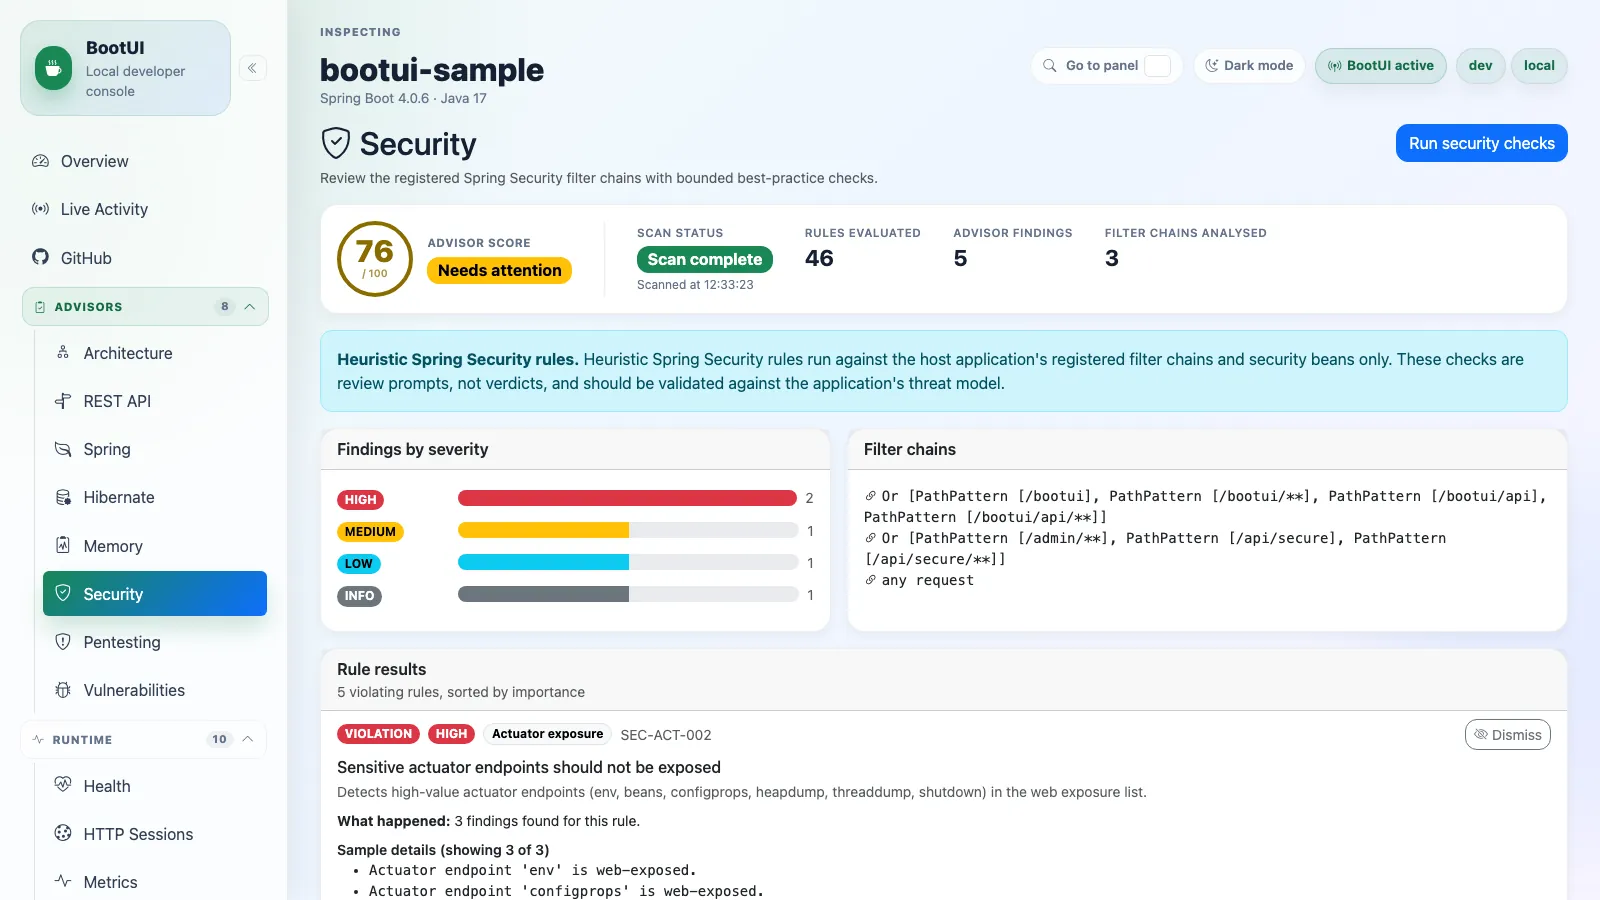Click the local profile badge
This screenshot has width=1600, height=900.
coord(1539,66)
